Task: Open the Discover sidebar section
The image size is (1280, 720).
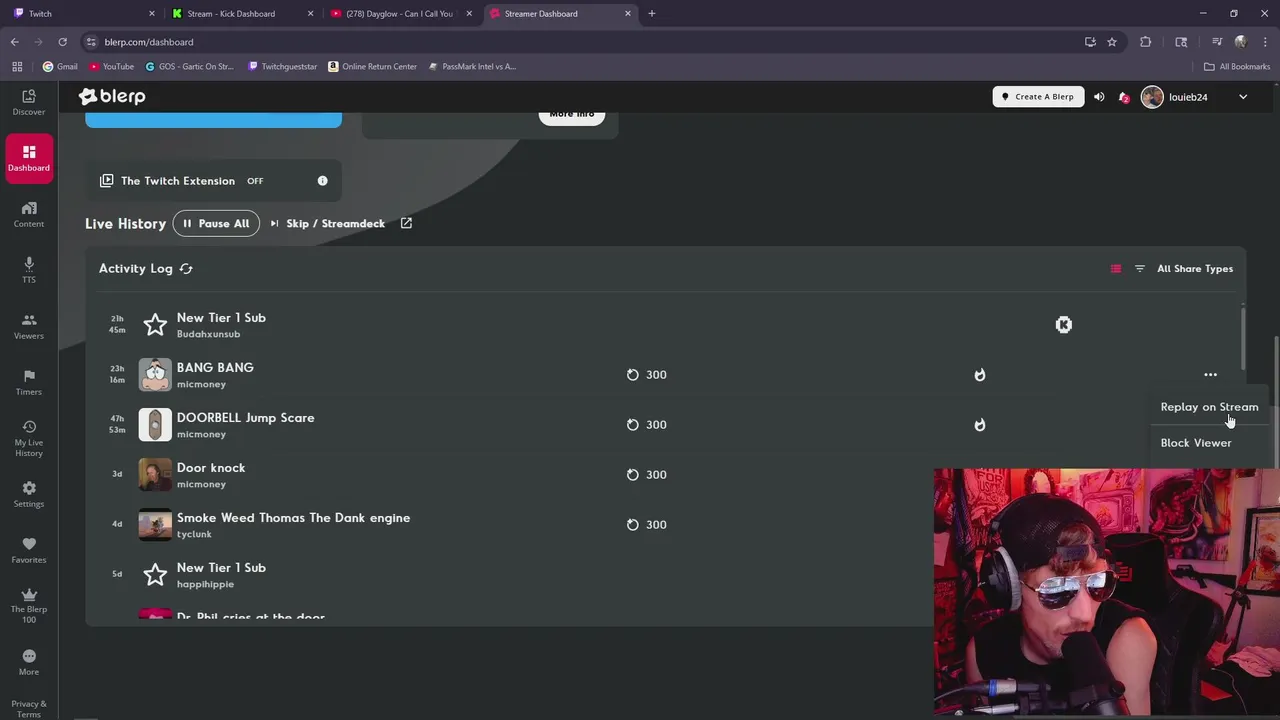Action: tap(29, 101)
